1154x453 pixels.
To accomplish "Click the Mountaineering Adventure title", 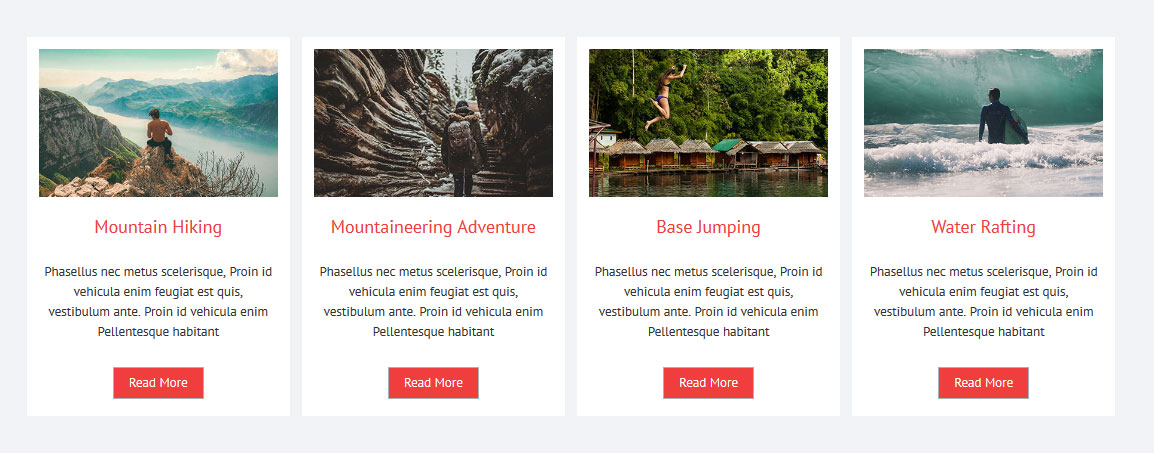I will pos(433,227).
